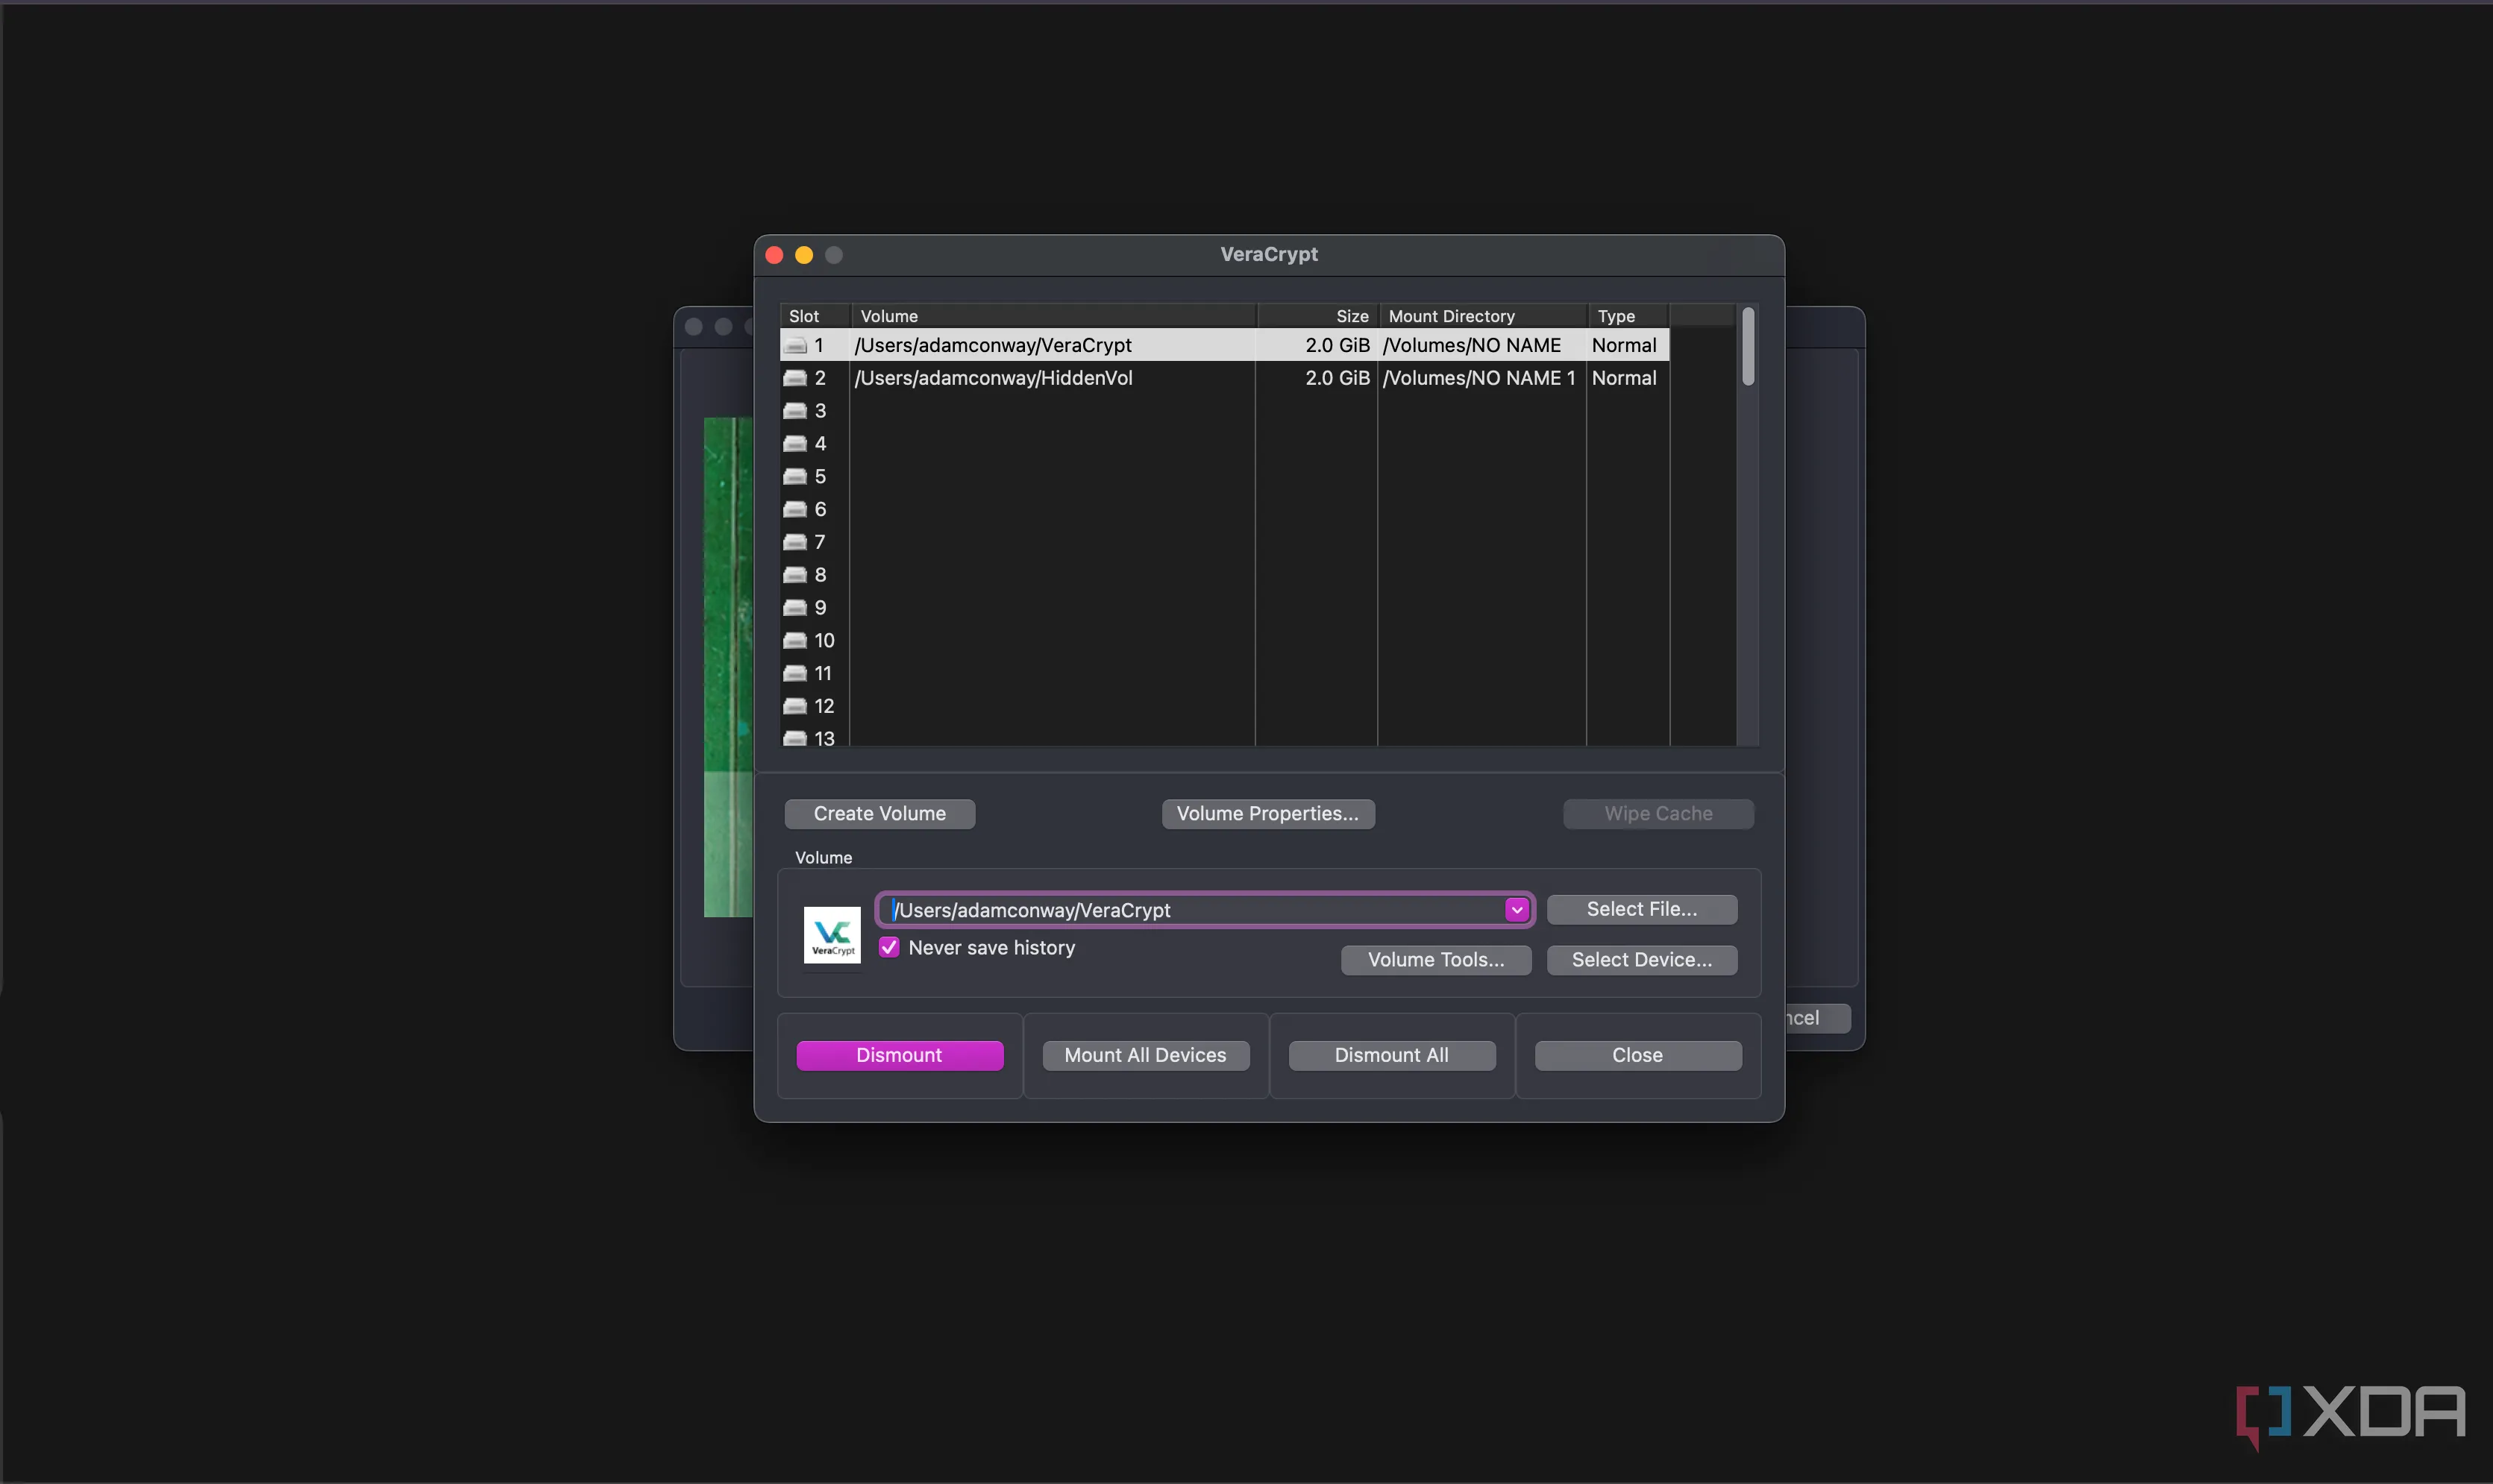Select the drive icon for slot 9
This screenshot has height=1484, width=2493.
[x=795, y=608]
